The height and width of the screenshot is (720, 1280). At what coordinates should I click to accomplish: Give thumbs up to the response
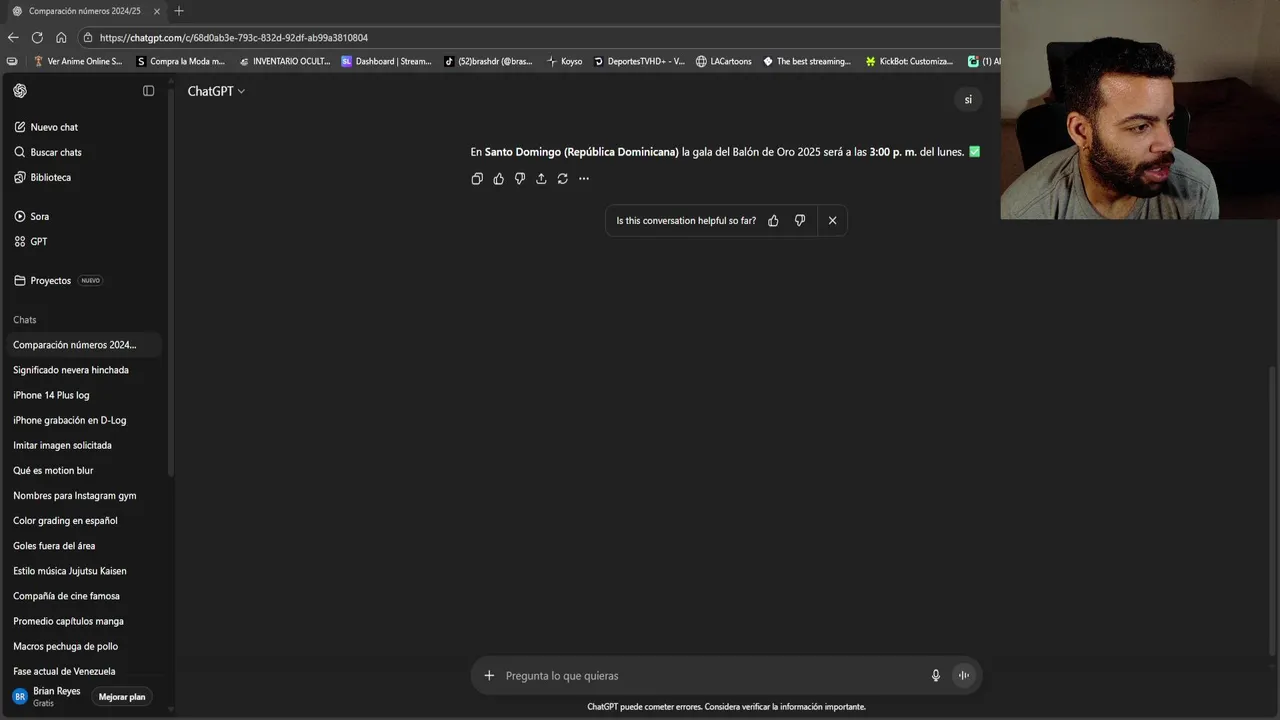click(x=498, y=179)
